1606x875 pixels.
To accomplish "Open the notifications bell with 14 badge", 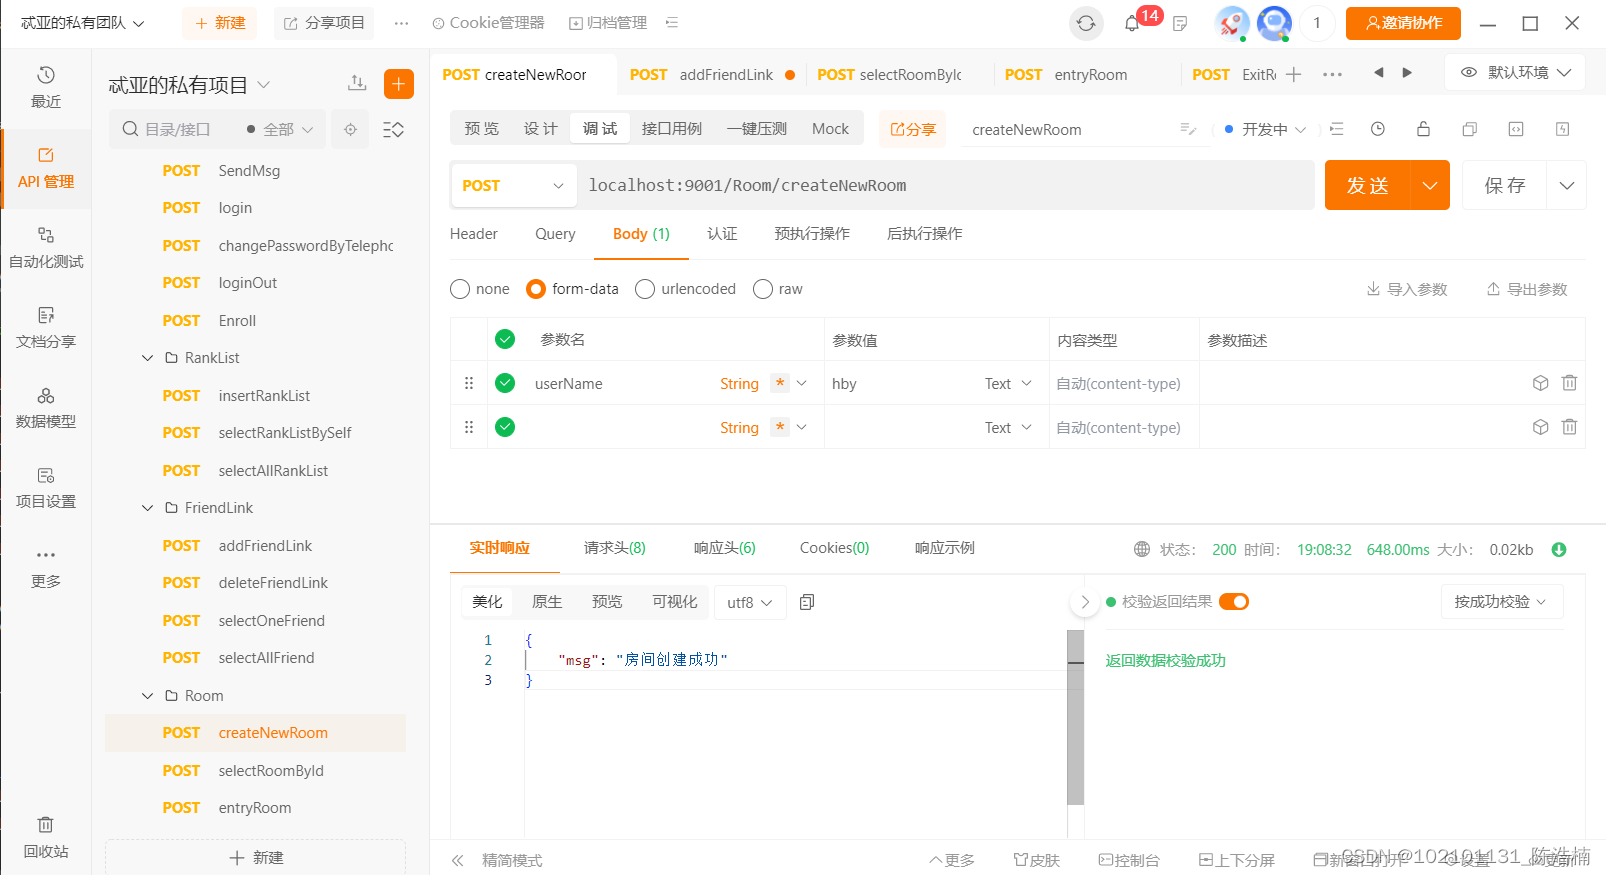I will (x=1132, y=23).
